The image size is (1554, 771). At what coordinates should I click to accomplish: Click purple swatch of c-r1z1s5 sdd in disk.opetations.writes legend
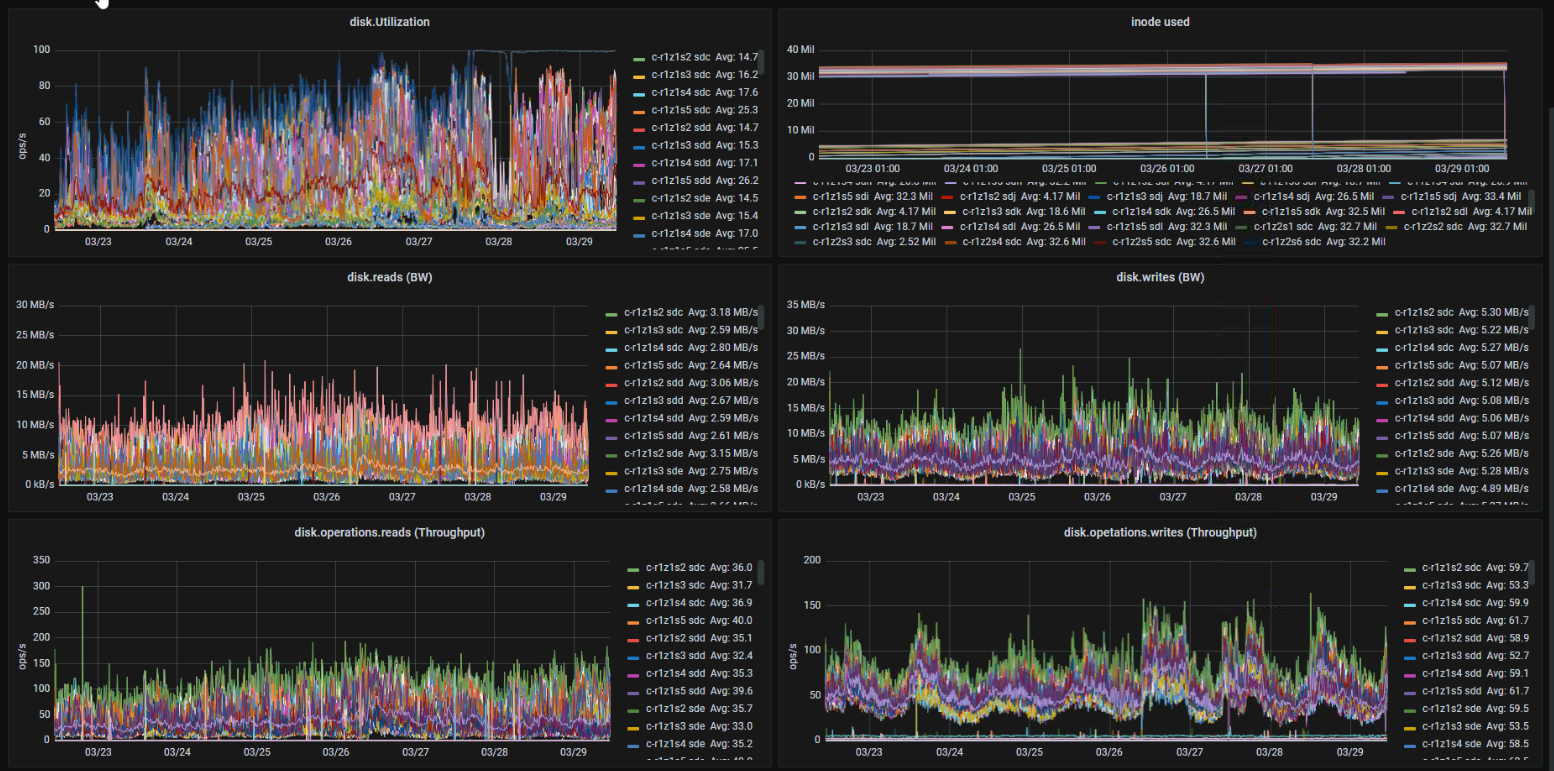click(1410, 691)
